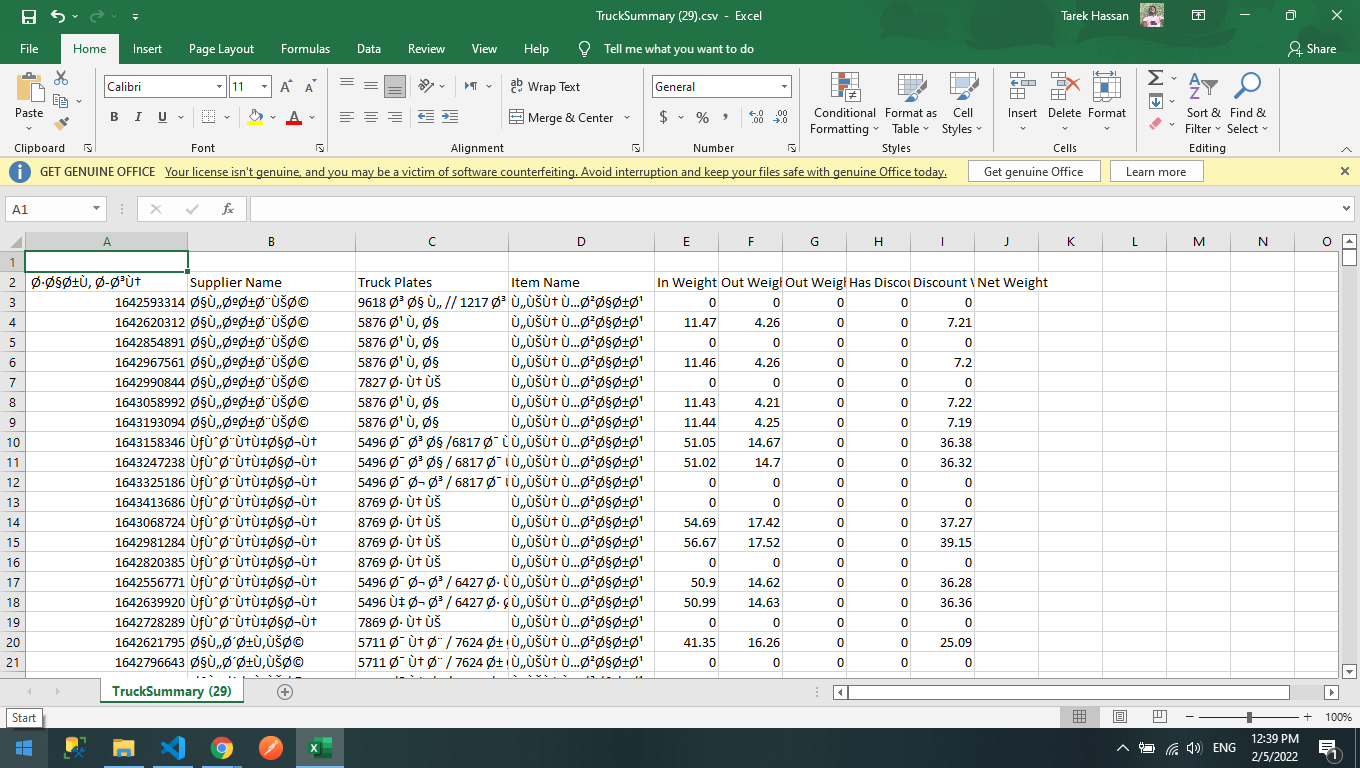The width and height of the screenshot is (1360, 768).
Task: Select cell A1 in the worksheet
Action: point(105,260)
